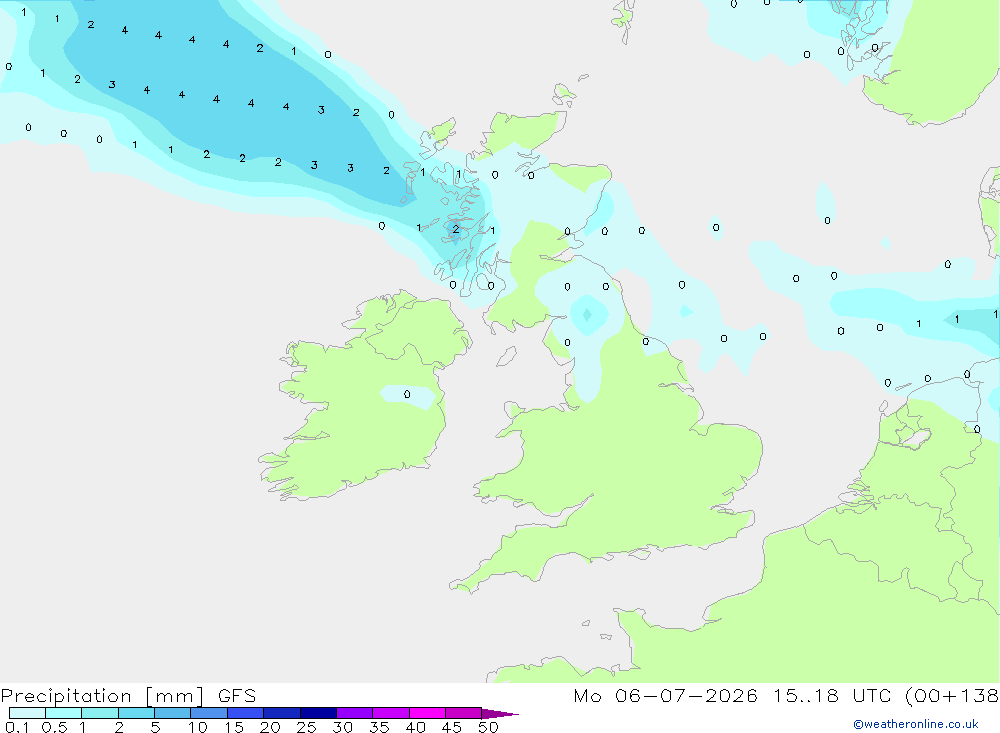Click the 25–30 mm navy legend swatch
Screen dimensions: 1000x733
tap(318, 713)
